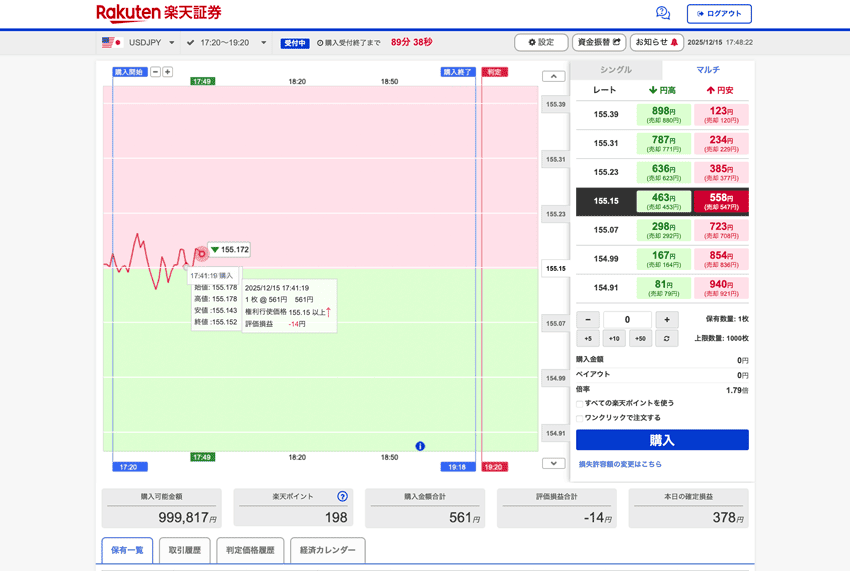Click the blue 購入 purchase button
Viewport: 850px width, 571px height.
662,440
